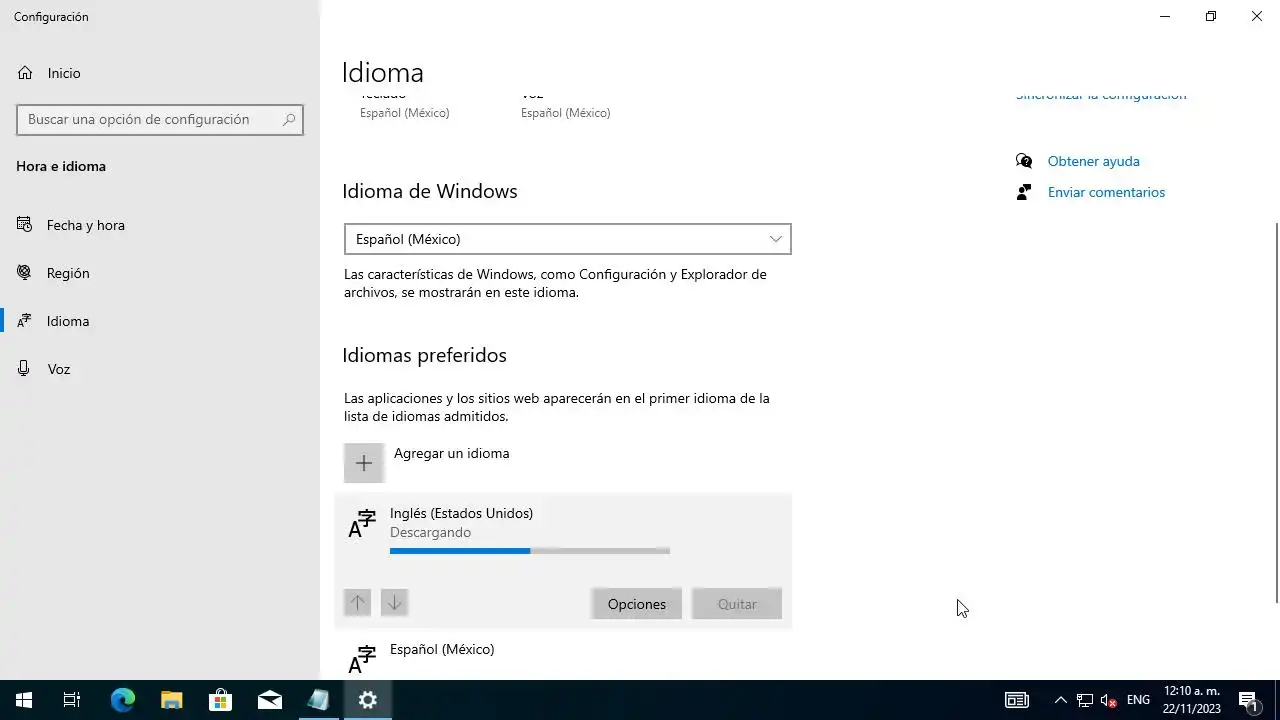Screen dimensions: 1280x720
Task: Open the clock showing 12:10 a. m.
Action: (1192, 700)
